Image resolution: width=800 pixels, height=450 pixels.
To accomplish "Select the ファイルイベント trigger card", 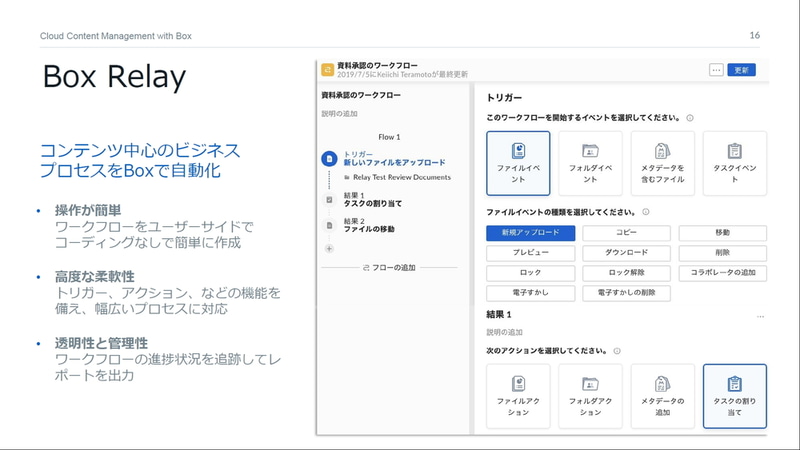I will pyautogui.click(x=518, y=163).
